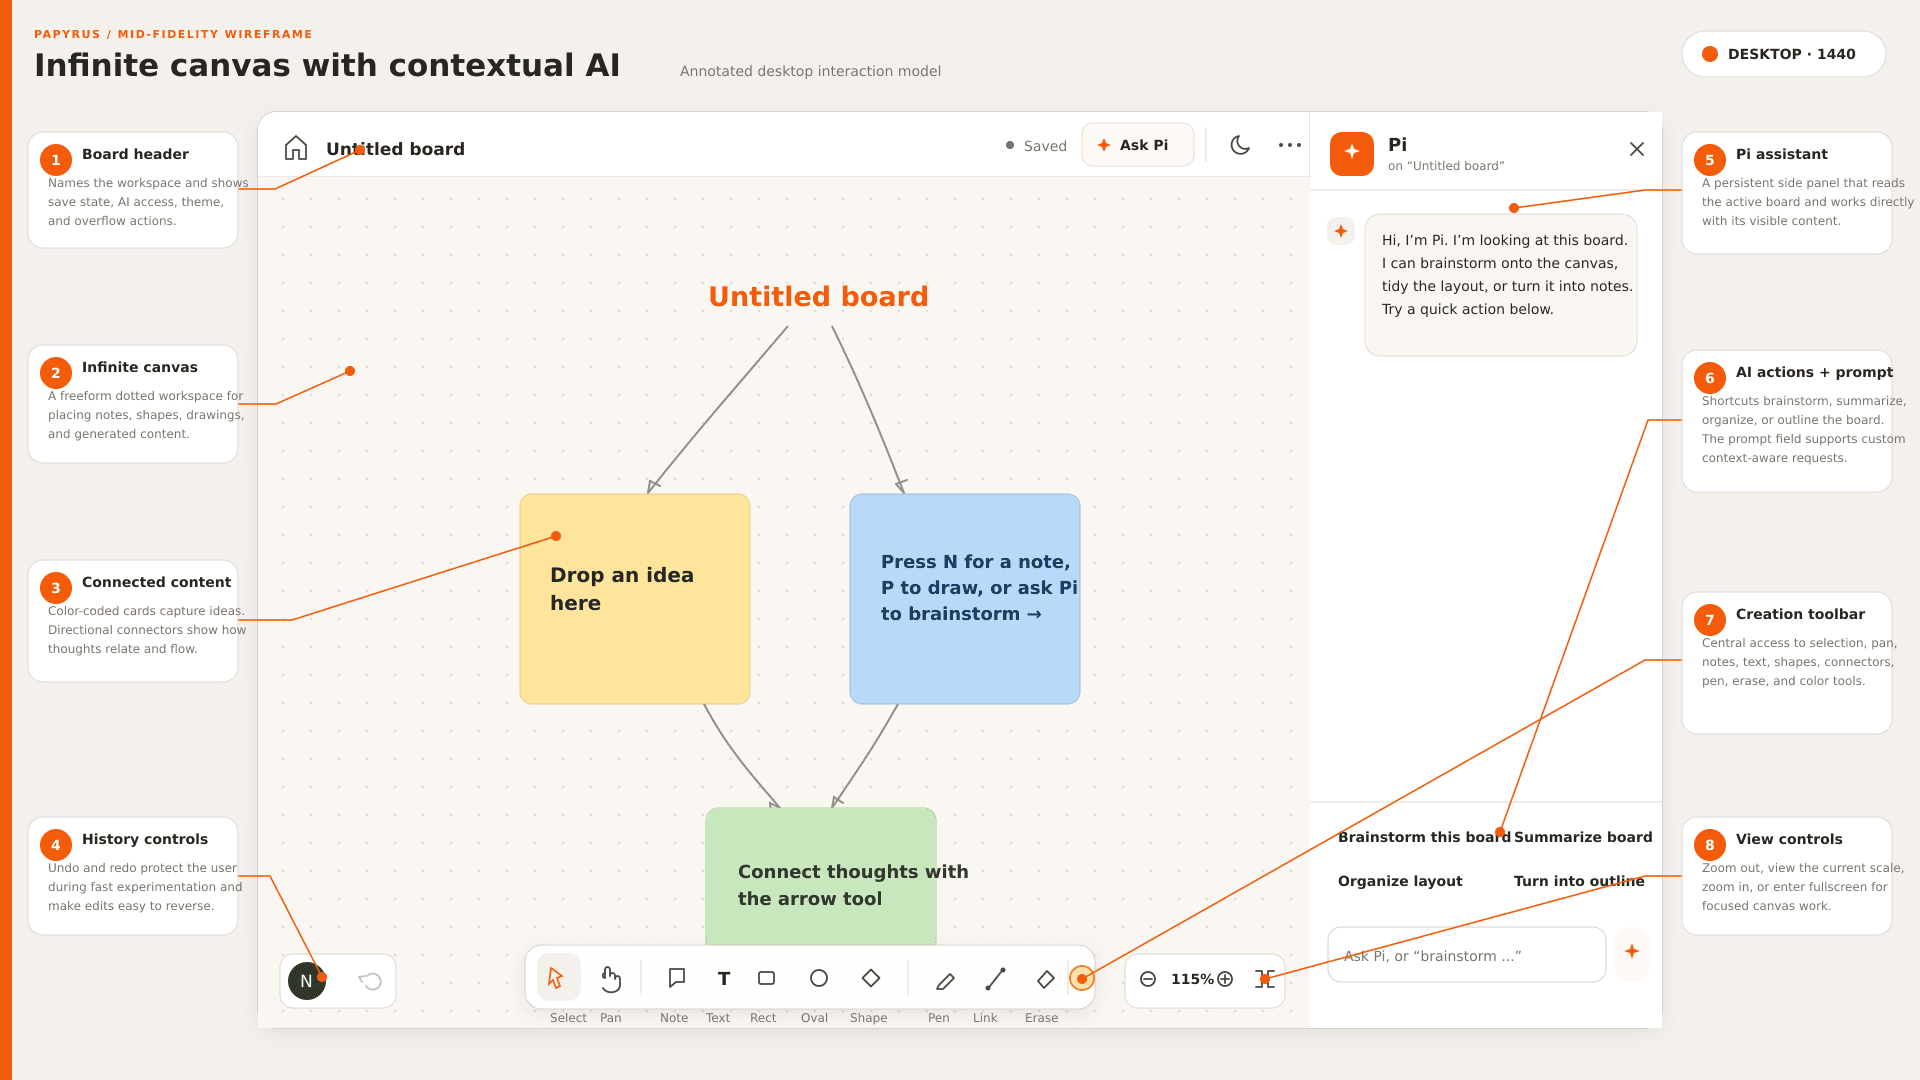1920x1080 pixels.
Task: Click the Ask Pi button
Action: point(1138,145)
